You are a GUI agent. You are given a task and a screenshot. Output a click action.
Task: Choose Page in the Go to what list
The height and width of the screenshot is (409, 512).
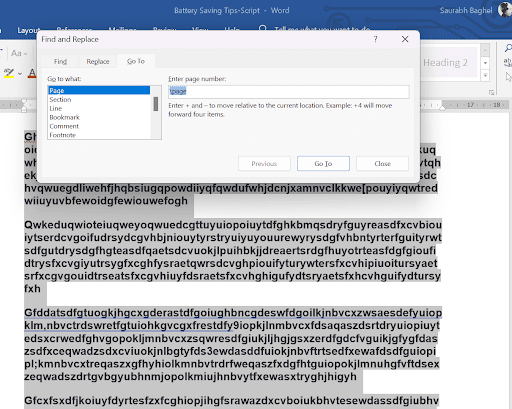(x=99, y=90)
